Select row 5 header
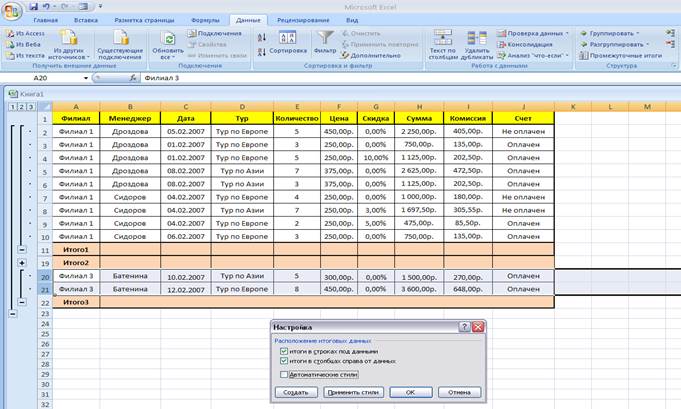The width and height of the screenshot is (681, 409). point(45,171)
